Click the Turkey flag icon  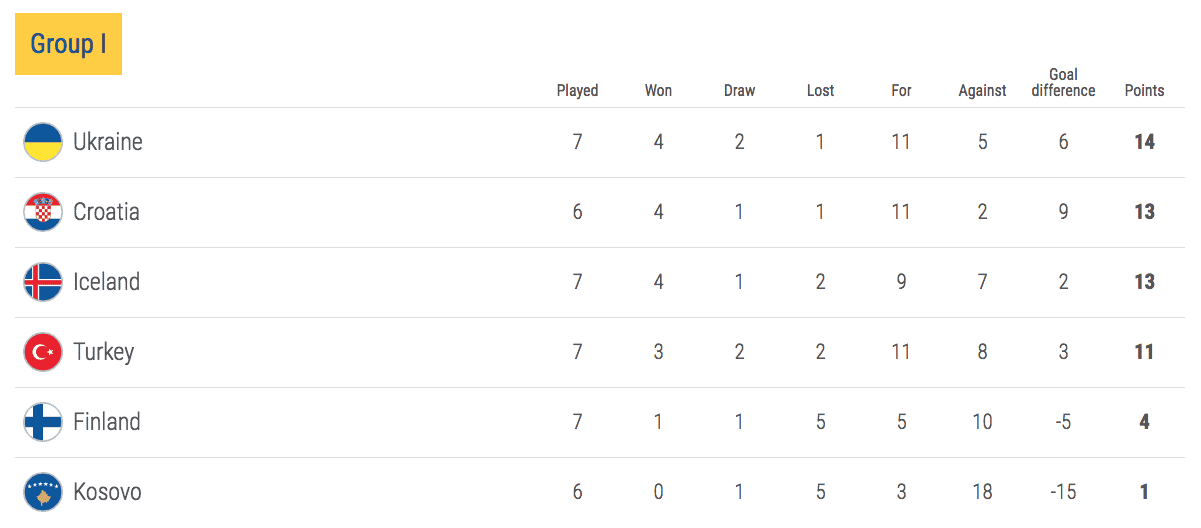tap(43, 352)
